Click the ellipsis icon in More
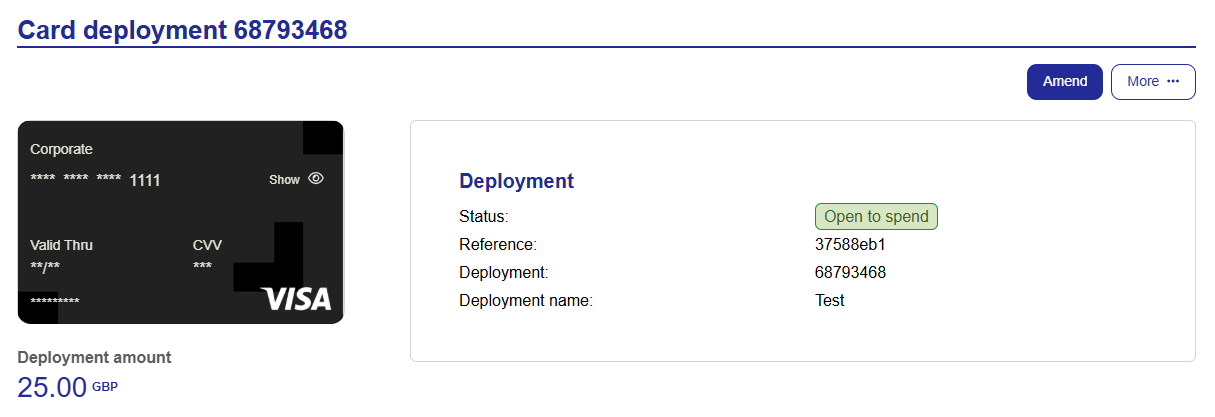The width and height of the screenshot is (1215, 417). click(1174, 82)
